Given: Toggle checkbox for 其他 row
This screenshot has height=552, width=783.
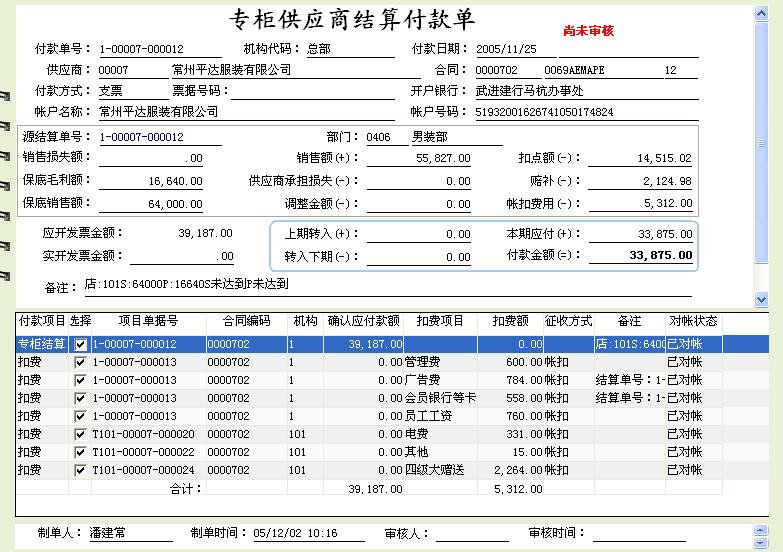Looking at the screenshot, I should 80,452.
